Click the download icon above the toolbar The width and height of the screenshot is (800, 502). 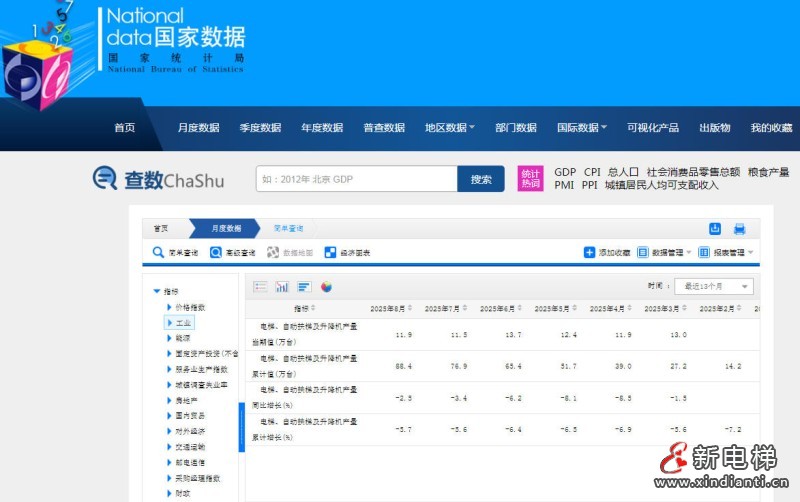[x=715, y=229]
